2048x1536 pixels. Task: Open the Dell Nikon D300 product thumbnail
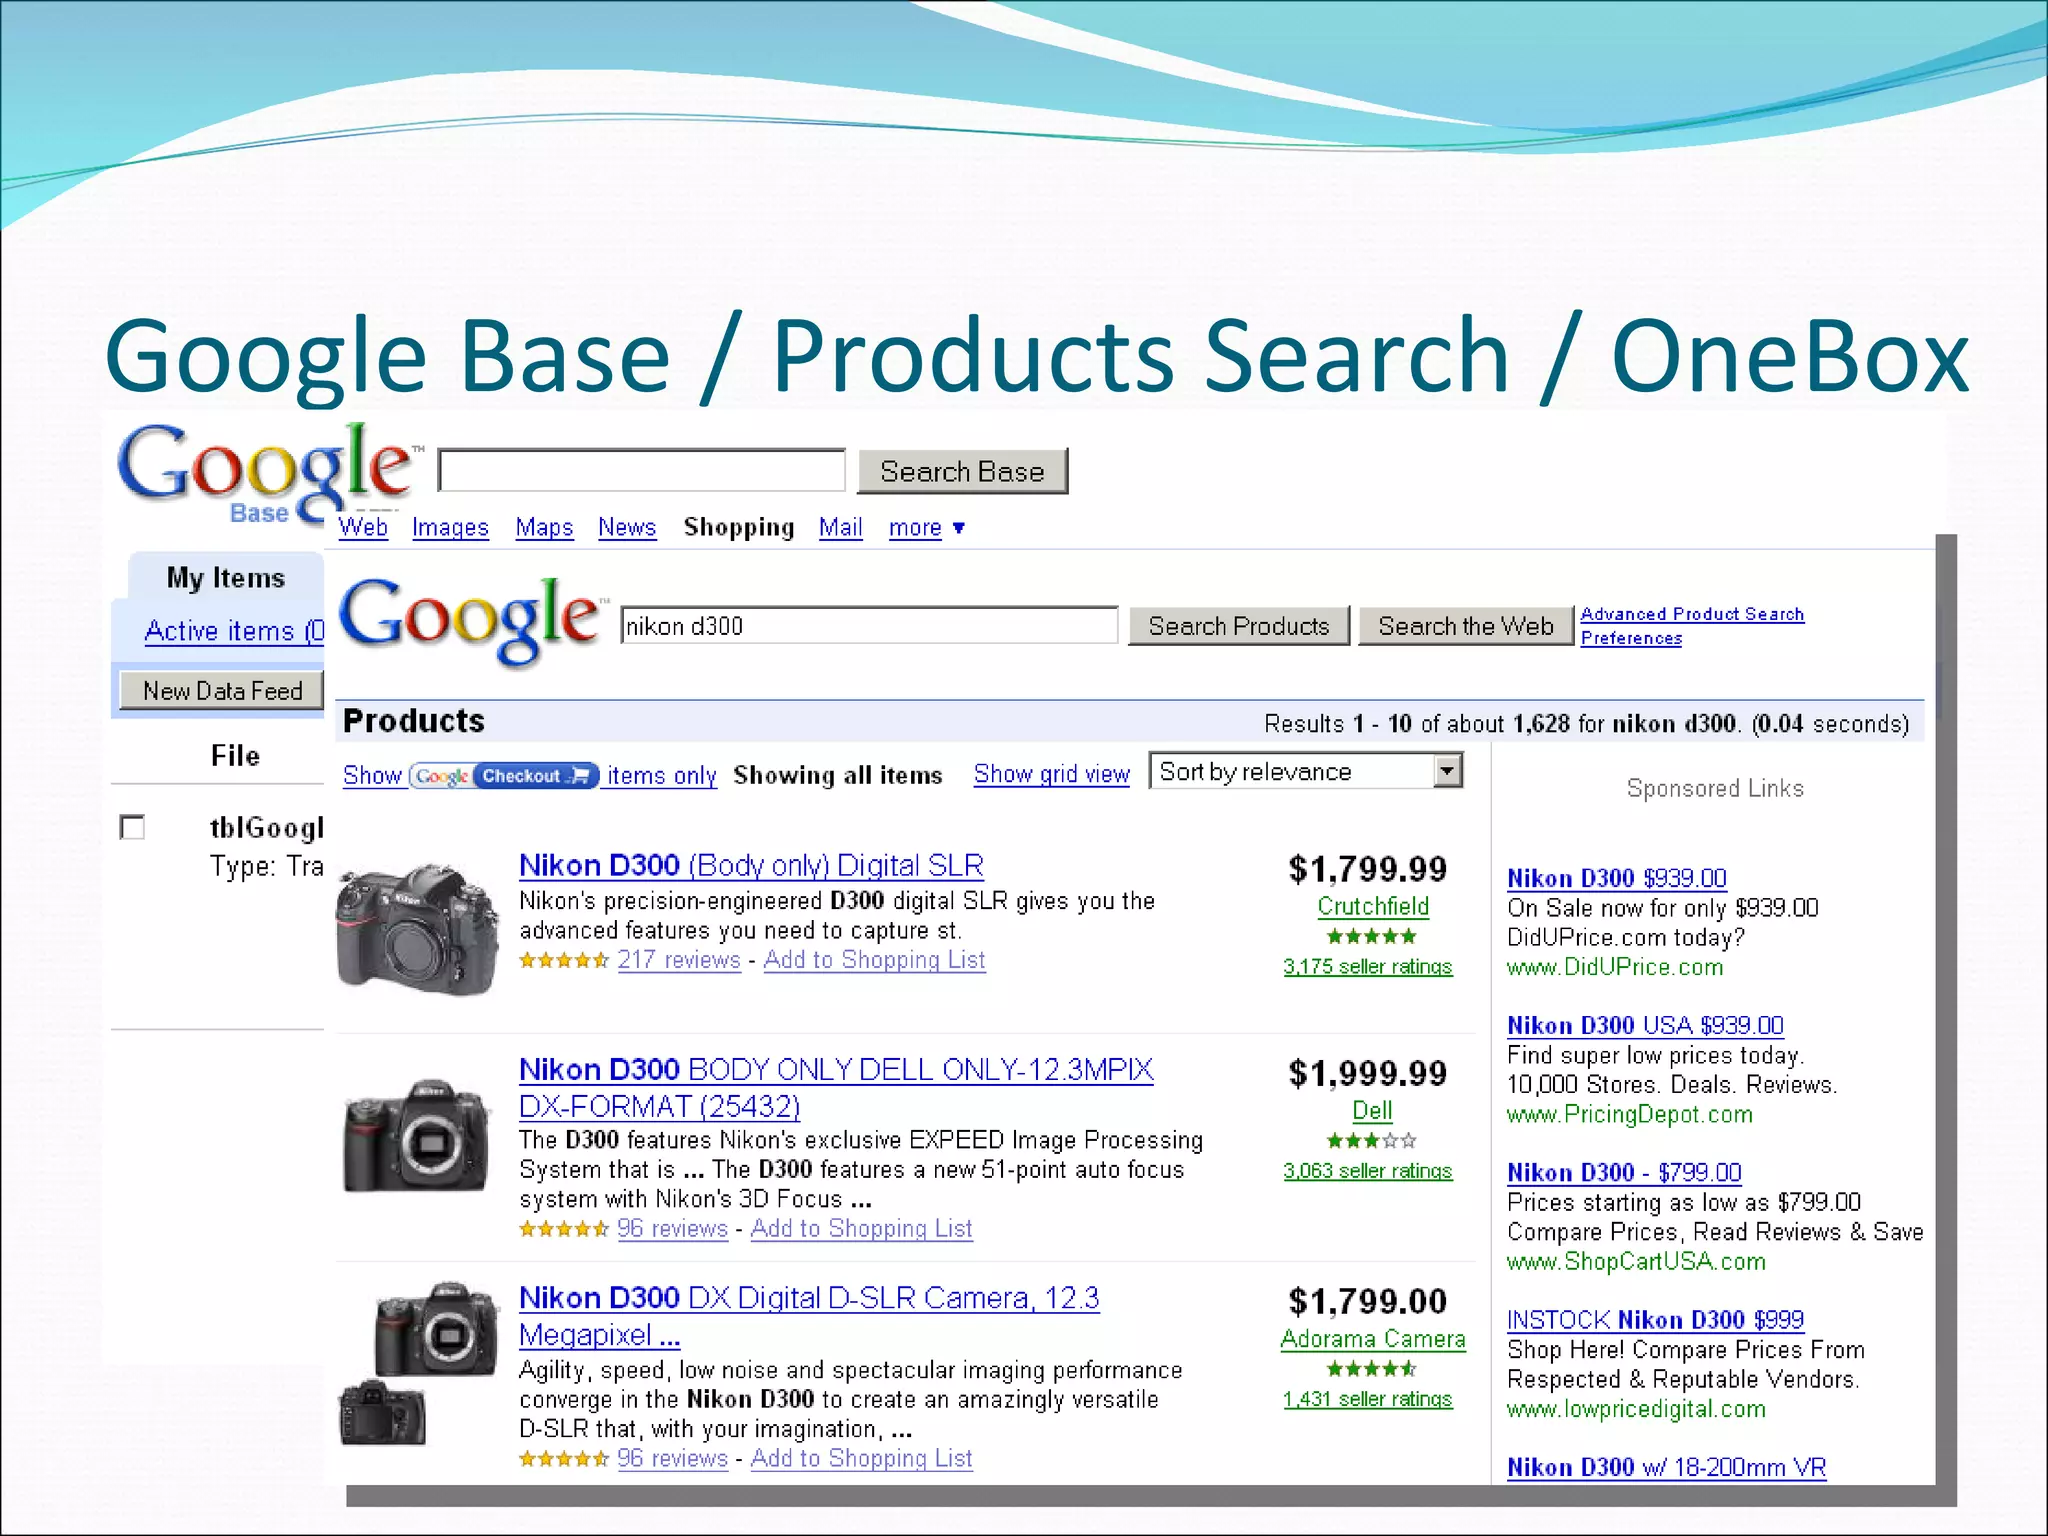click(x=417, y=1136)
